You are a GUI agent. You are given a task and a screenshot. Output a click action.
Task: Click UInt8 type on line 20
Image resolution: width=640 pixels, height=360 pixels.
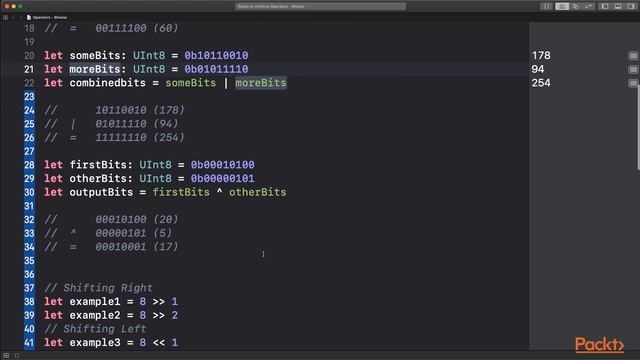(149, 56)
